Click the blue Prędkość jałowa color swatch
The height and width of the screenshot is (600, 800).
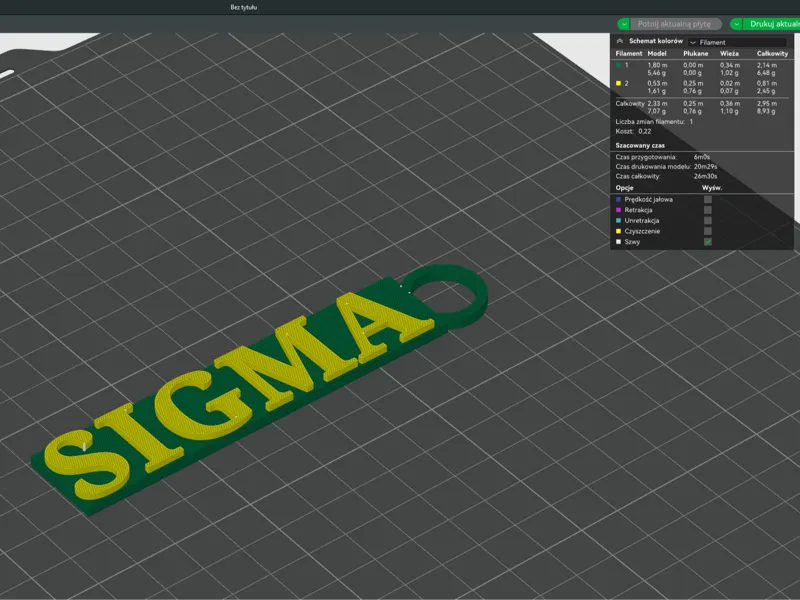pyautogui.click(x=618, y=199)
